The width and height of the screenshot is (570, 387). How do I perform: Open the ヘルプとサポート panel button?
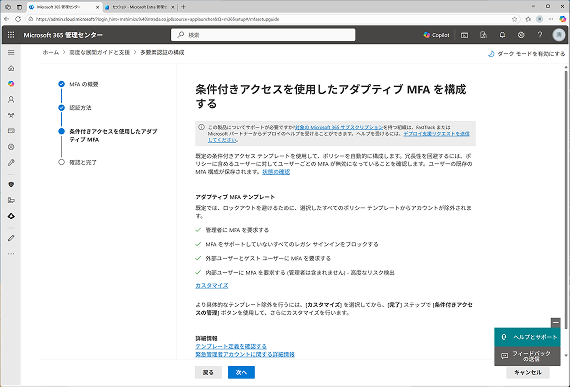(x=527, y=337)
